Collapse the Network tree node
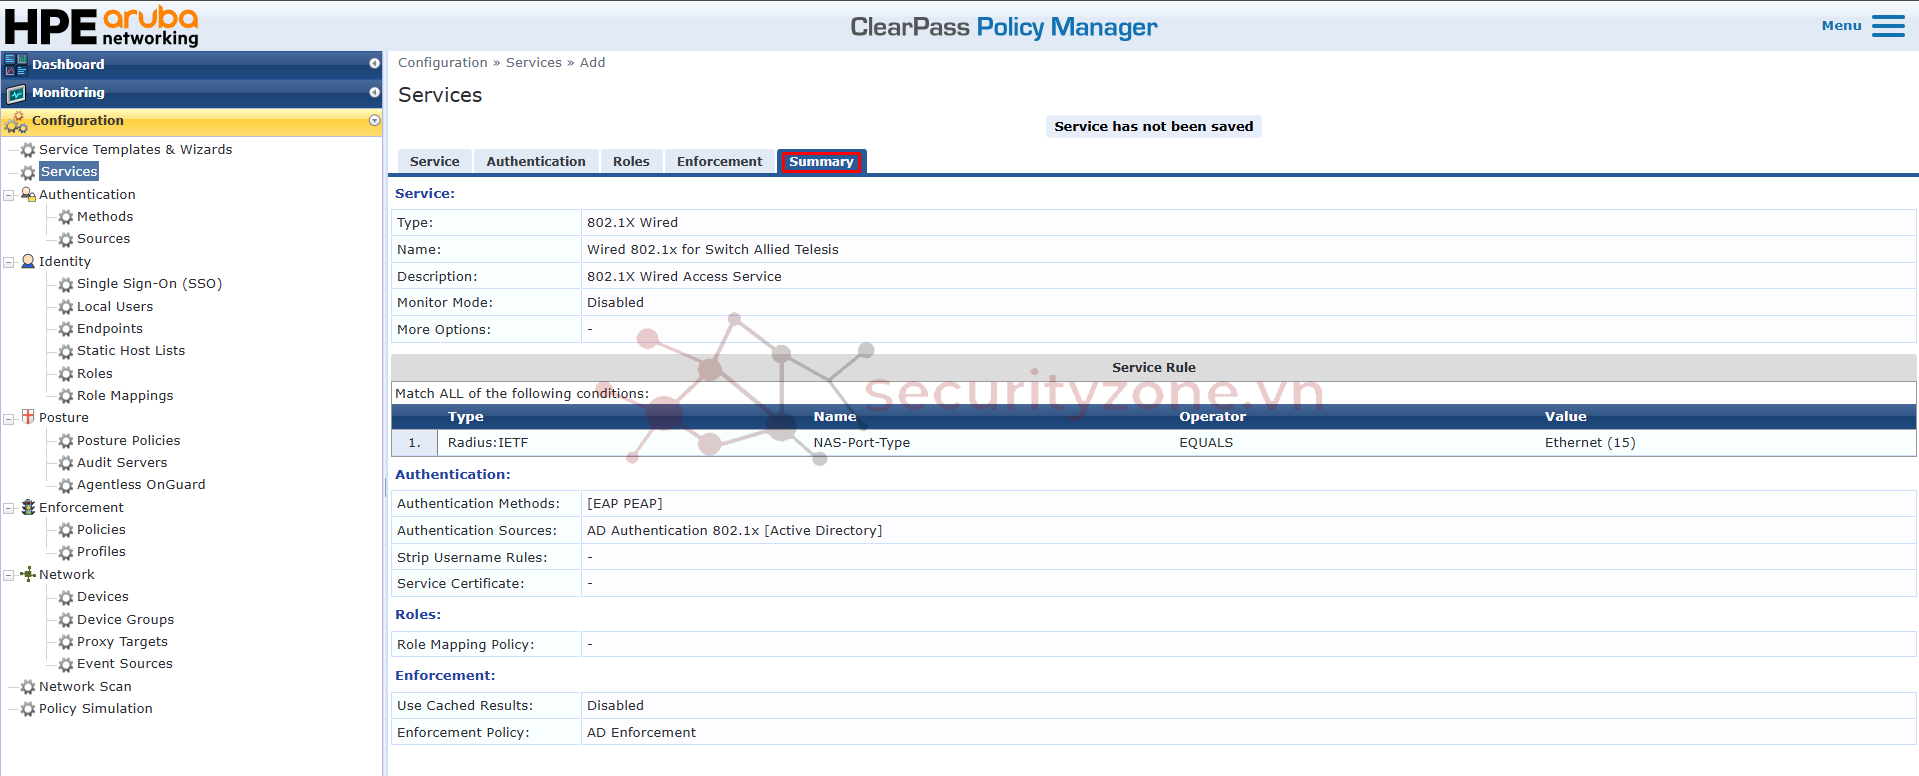This screenshot has width=1919, height=776. pos(9,575)
